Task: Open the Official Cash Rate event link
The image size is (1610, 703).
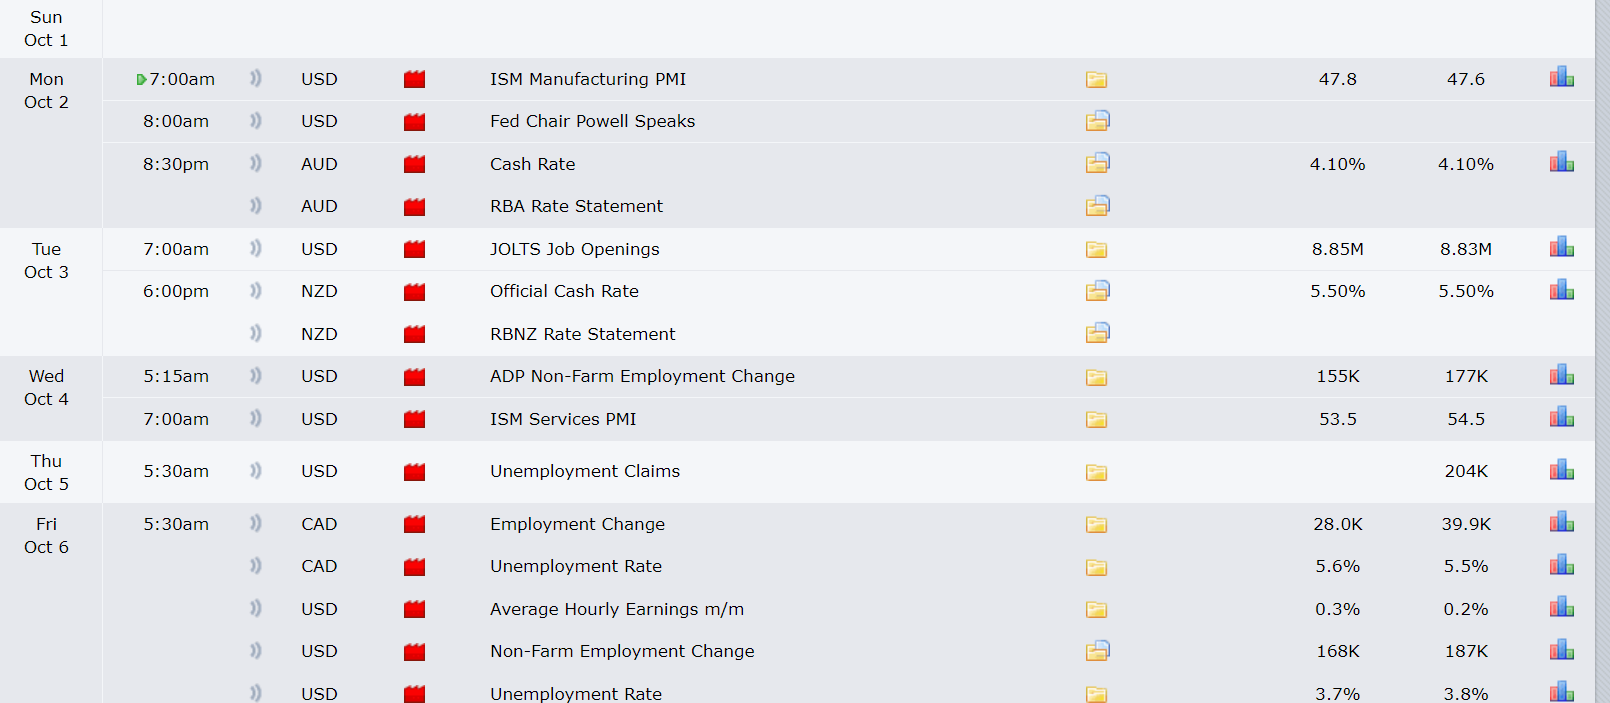Action: [x=564, y=291]
